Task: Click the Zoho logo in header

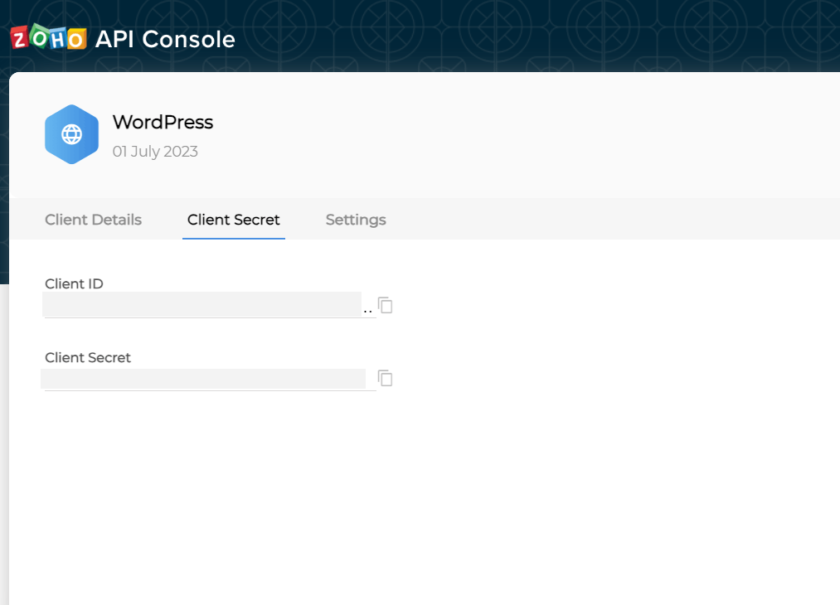Action: pyautogui.click(x=48, y=38)
